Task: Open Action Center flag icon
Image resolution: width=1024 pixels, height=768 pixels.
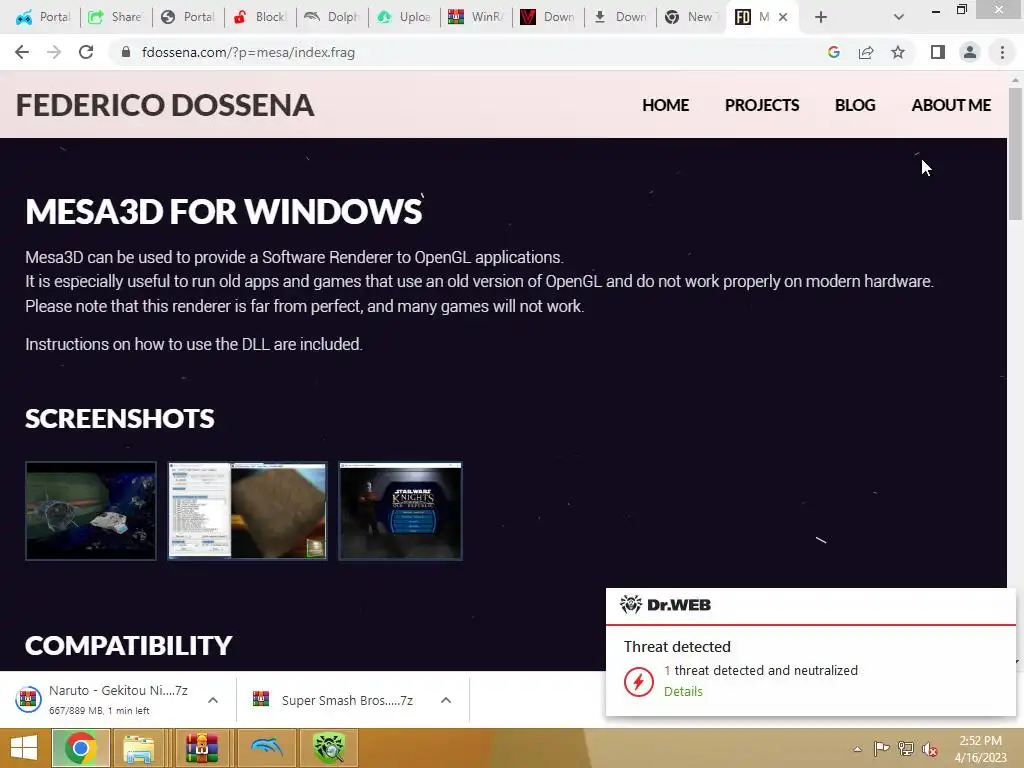Action: [881, 748]
